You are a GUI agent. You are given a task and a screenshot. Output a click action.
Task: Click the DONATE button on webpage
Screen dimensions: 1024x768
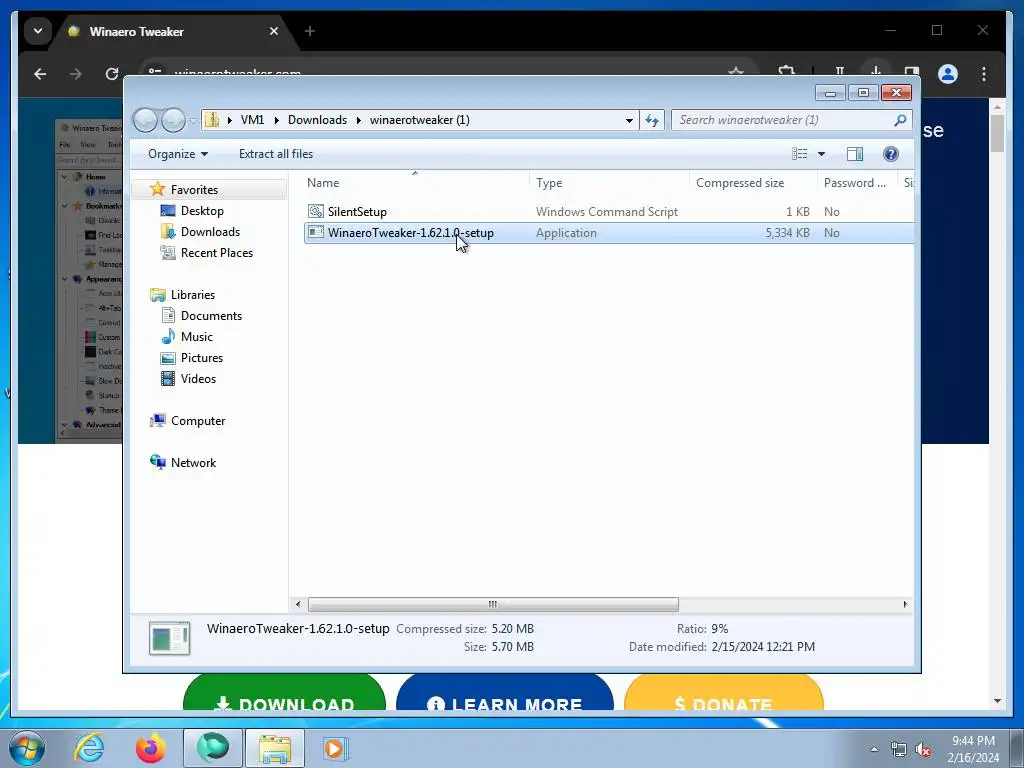pos(724,692)
